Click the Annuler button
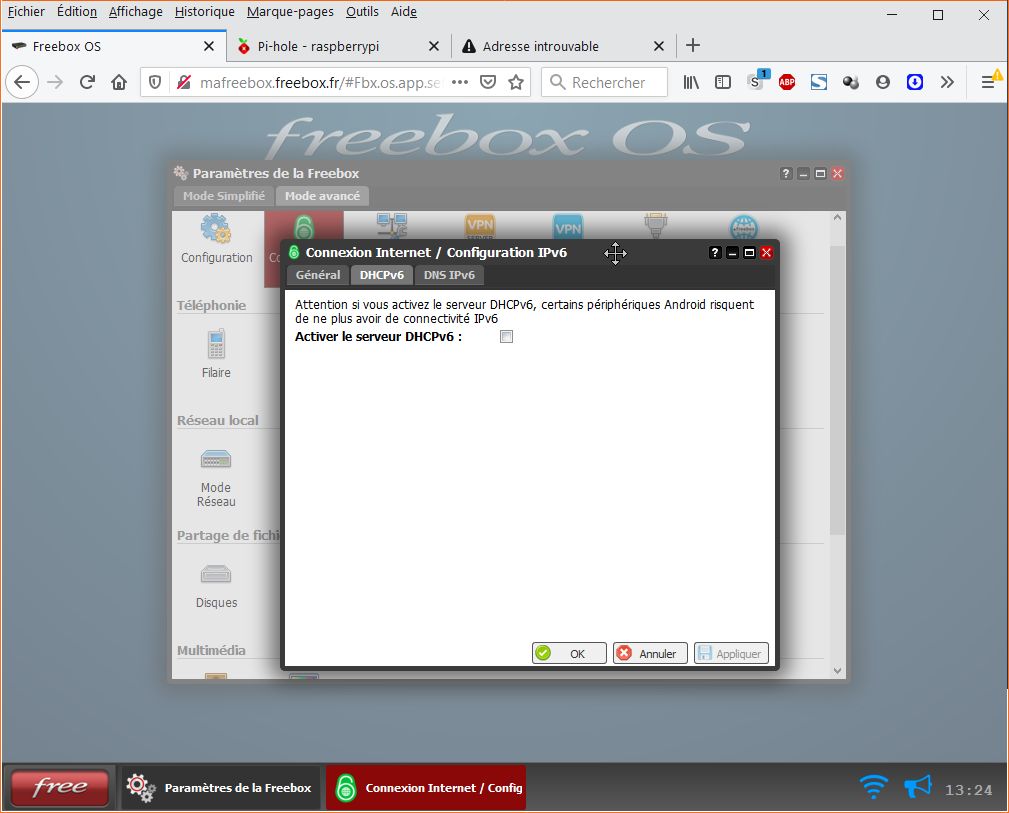 tap(650, 653)
